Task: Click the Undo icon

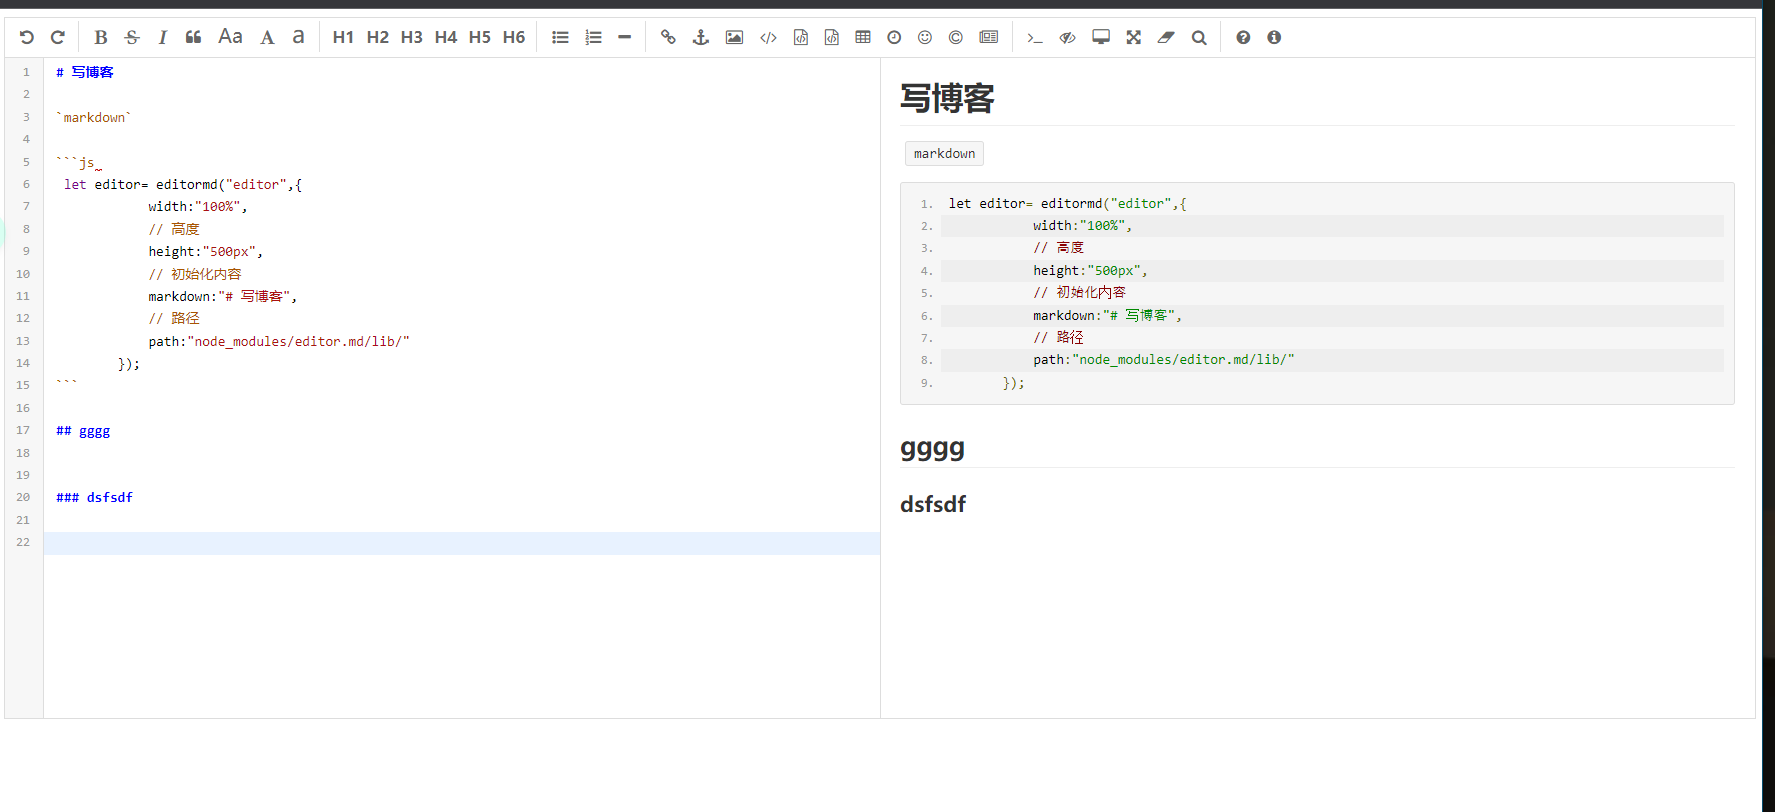Action: (x=27, y=37)
